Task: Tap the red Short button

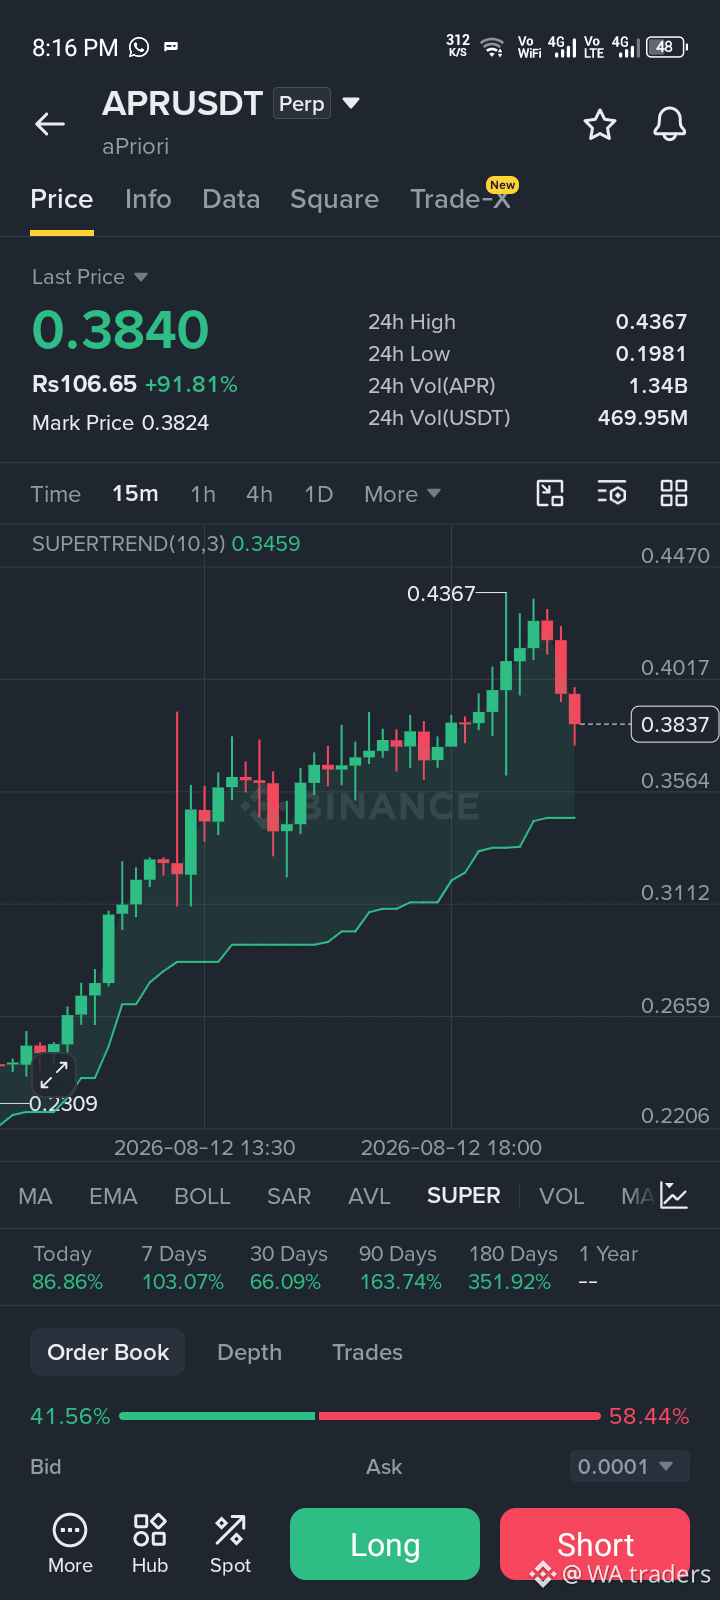Action: (595, 1544)
